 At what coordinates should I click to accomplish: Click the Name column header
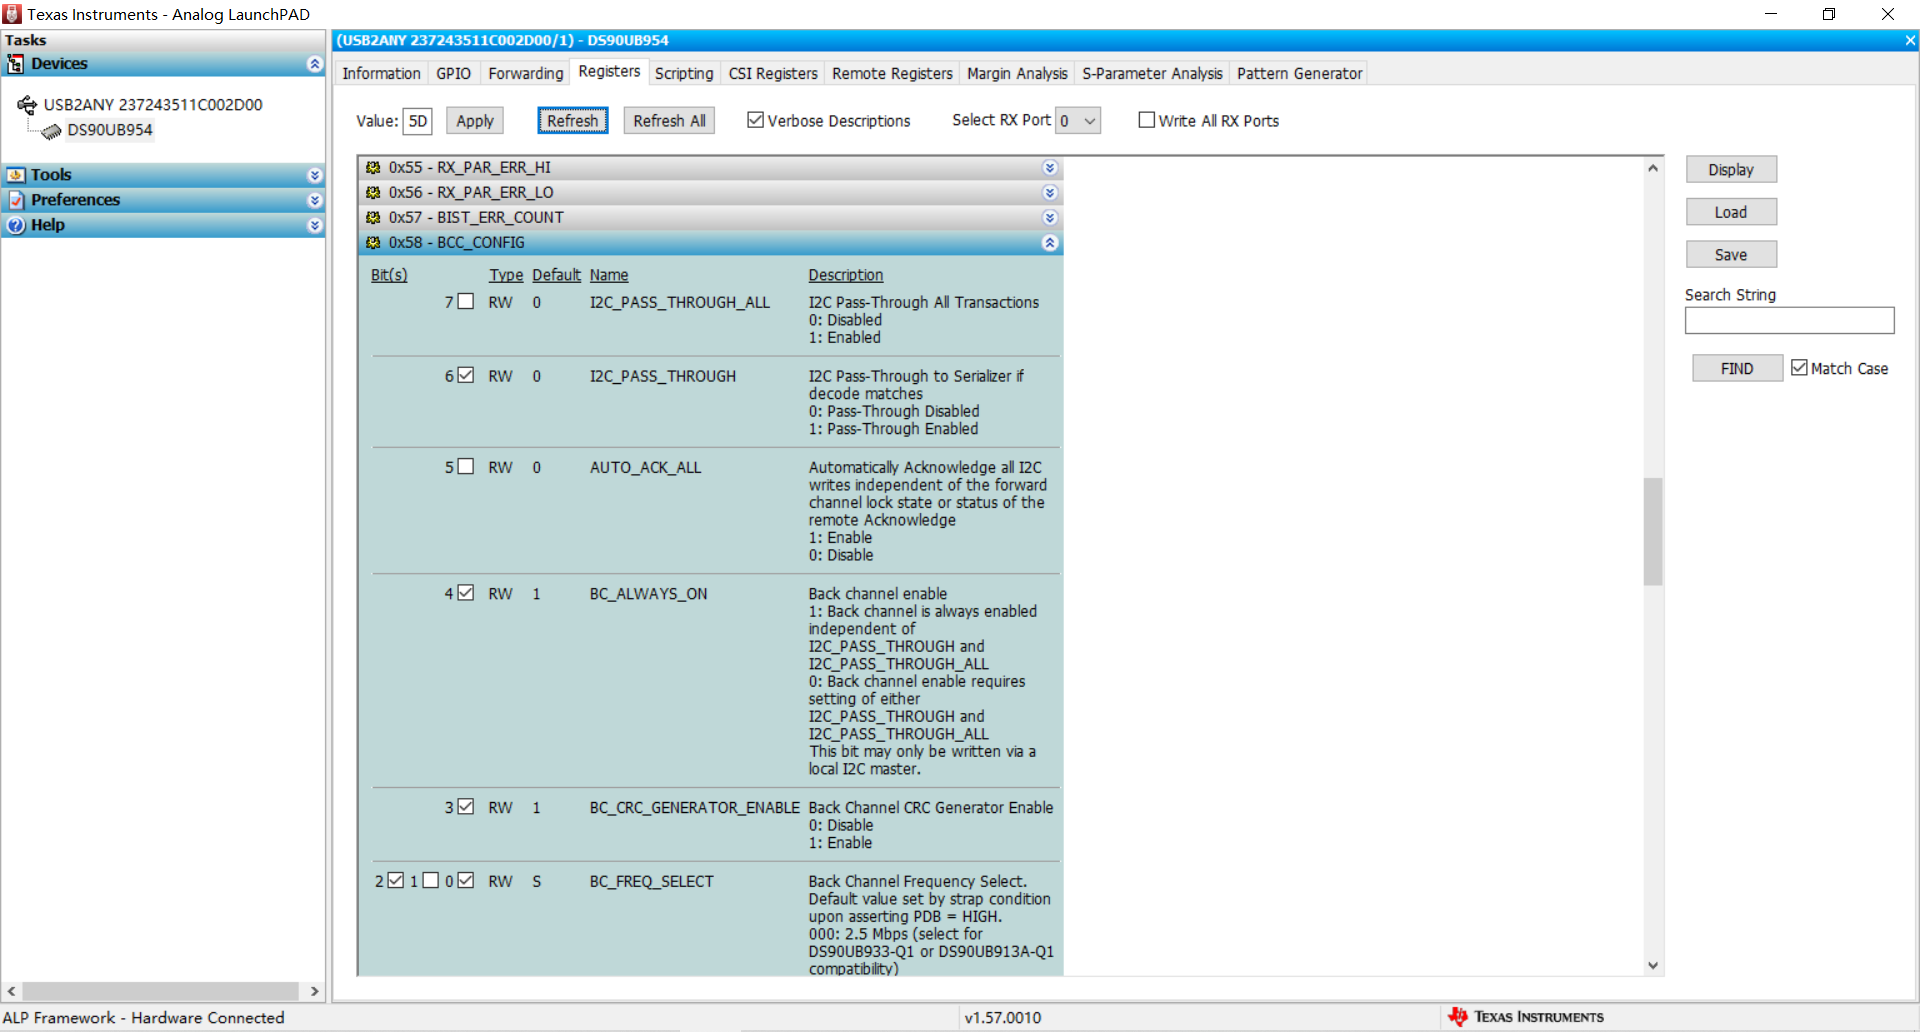point(609,275)
